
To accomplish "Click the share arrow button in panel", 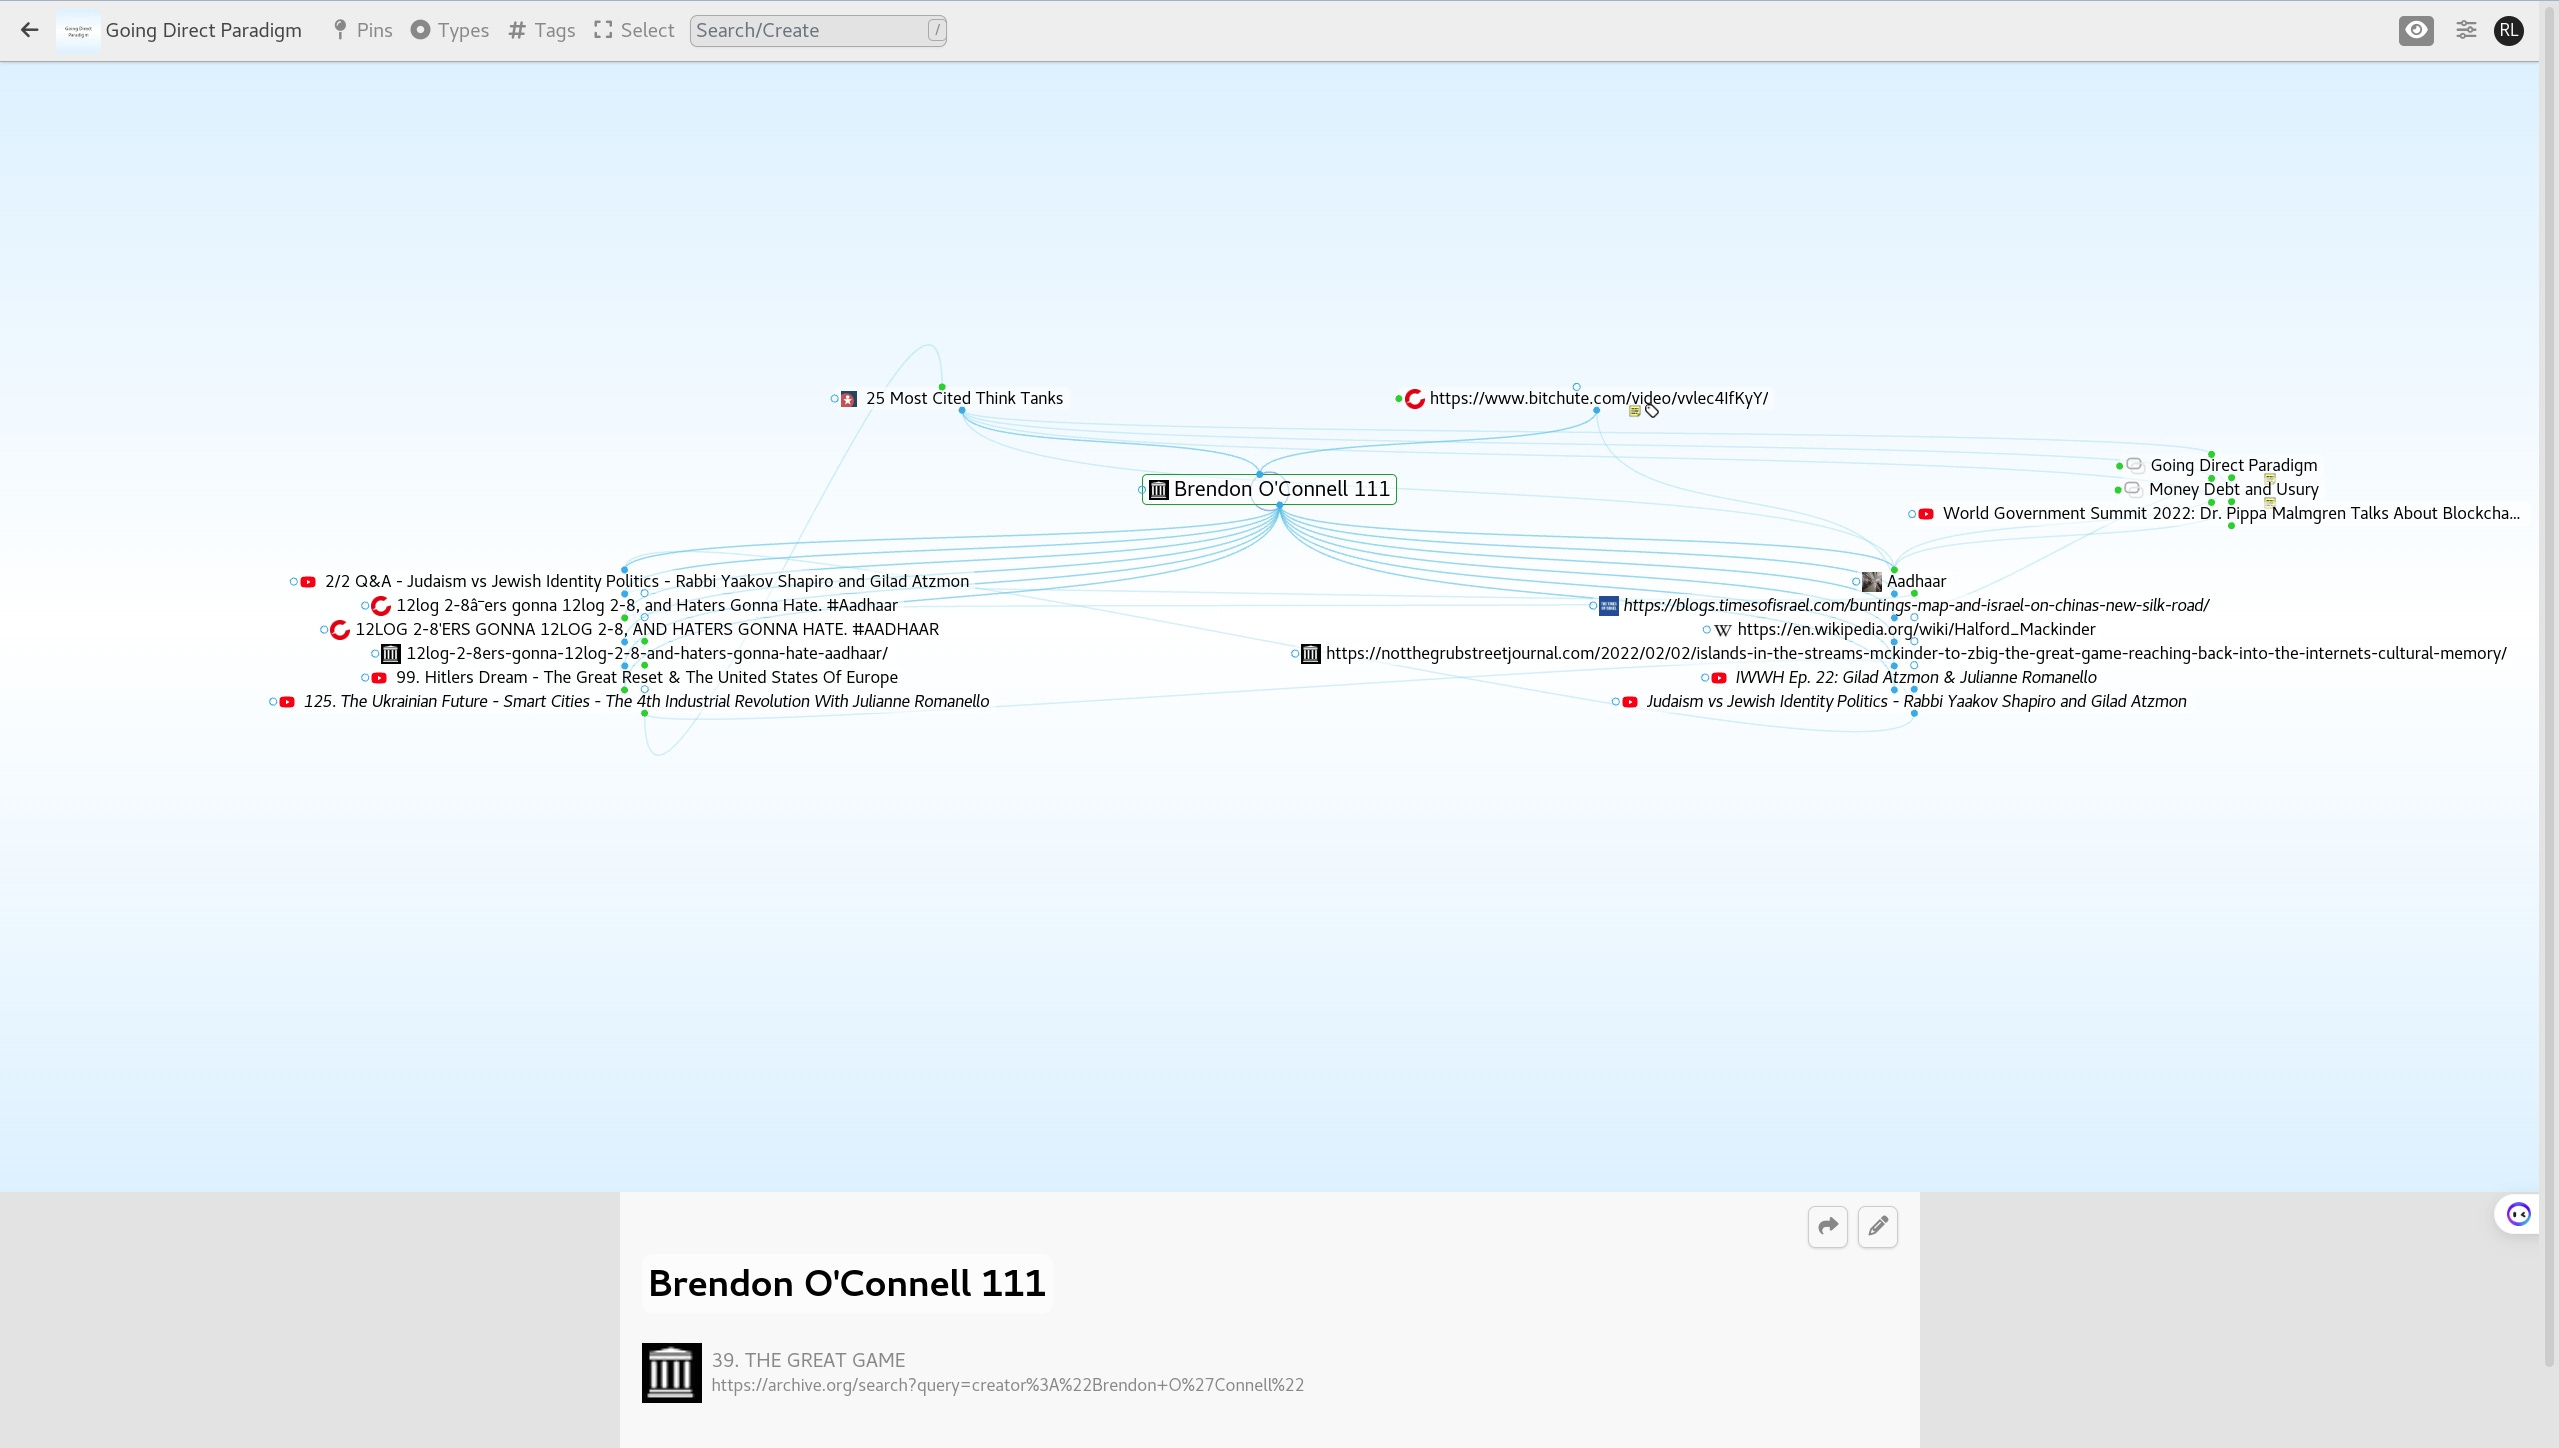I will coord(1828,1226).
